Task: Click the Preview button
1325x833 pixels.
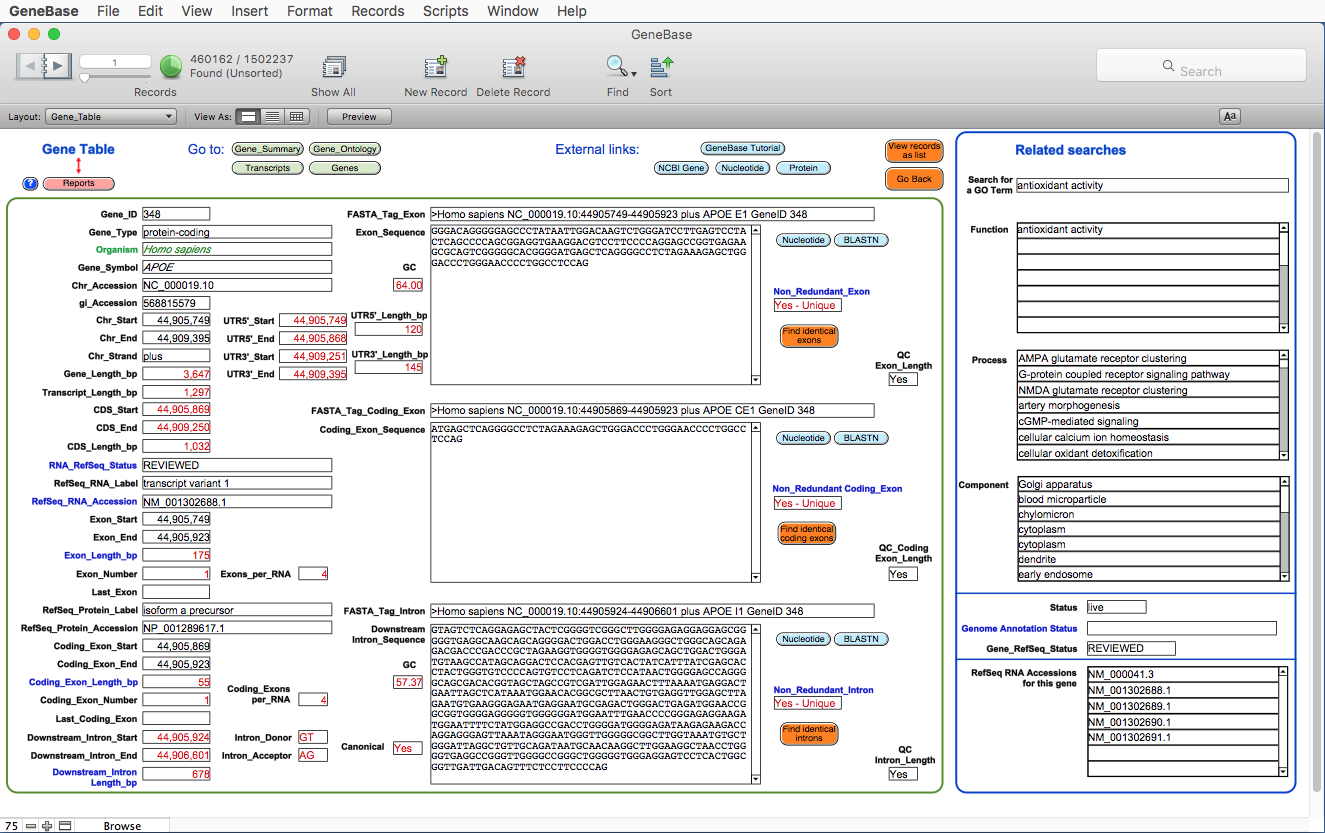Action: click(x=359, y=117)
